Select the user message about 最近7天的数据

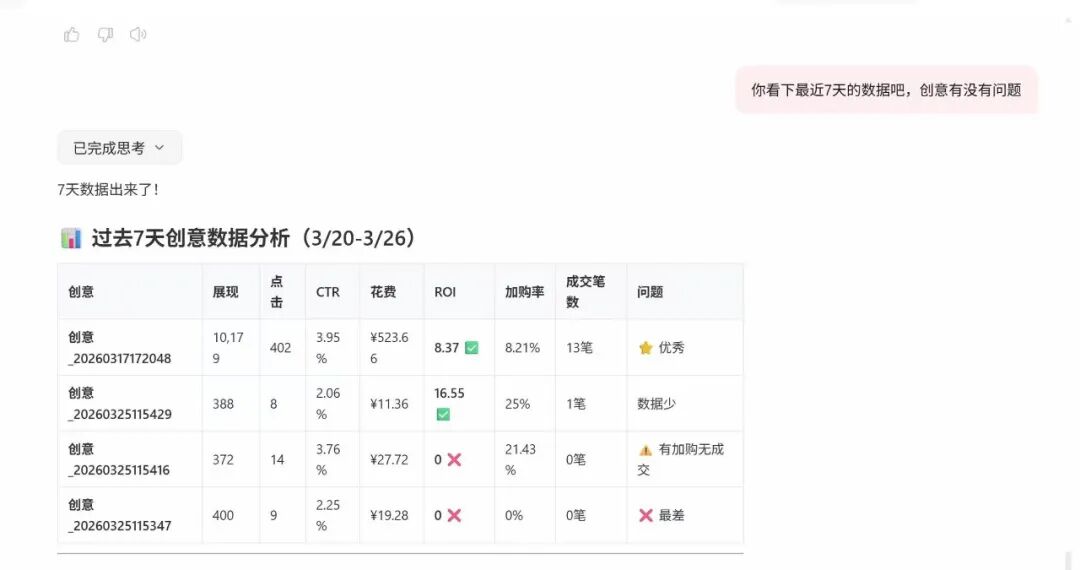click(x=886, y=90)
